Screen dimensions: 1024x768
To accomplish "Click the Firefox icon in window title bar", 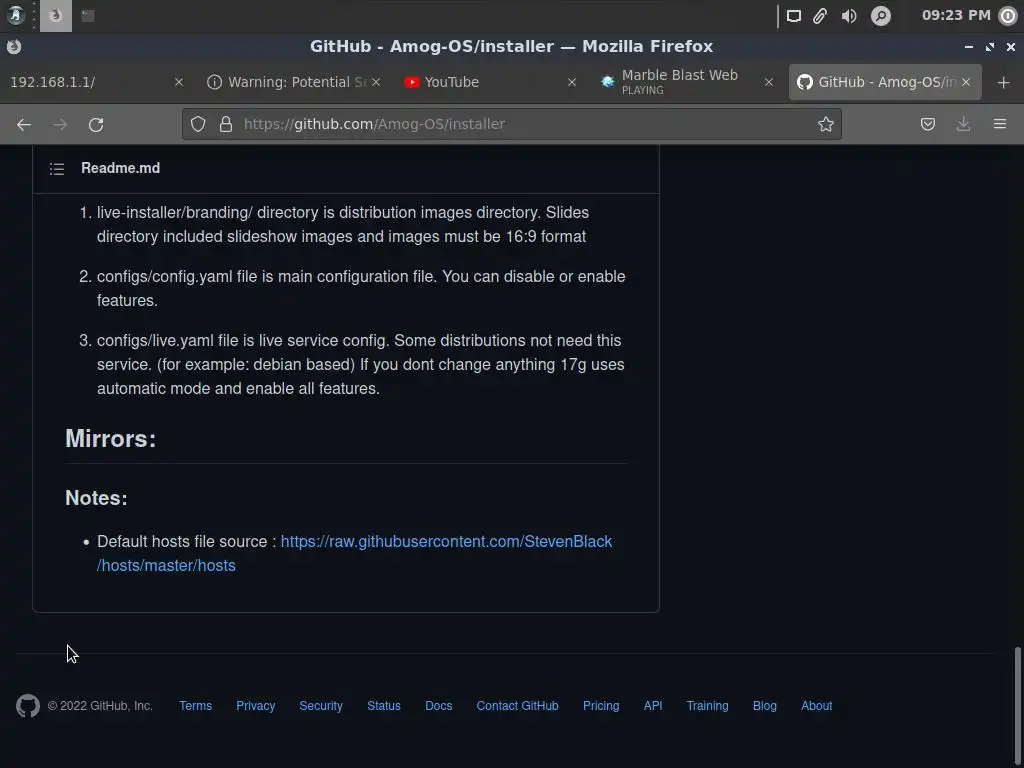I will [x=14, y=46].
